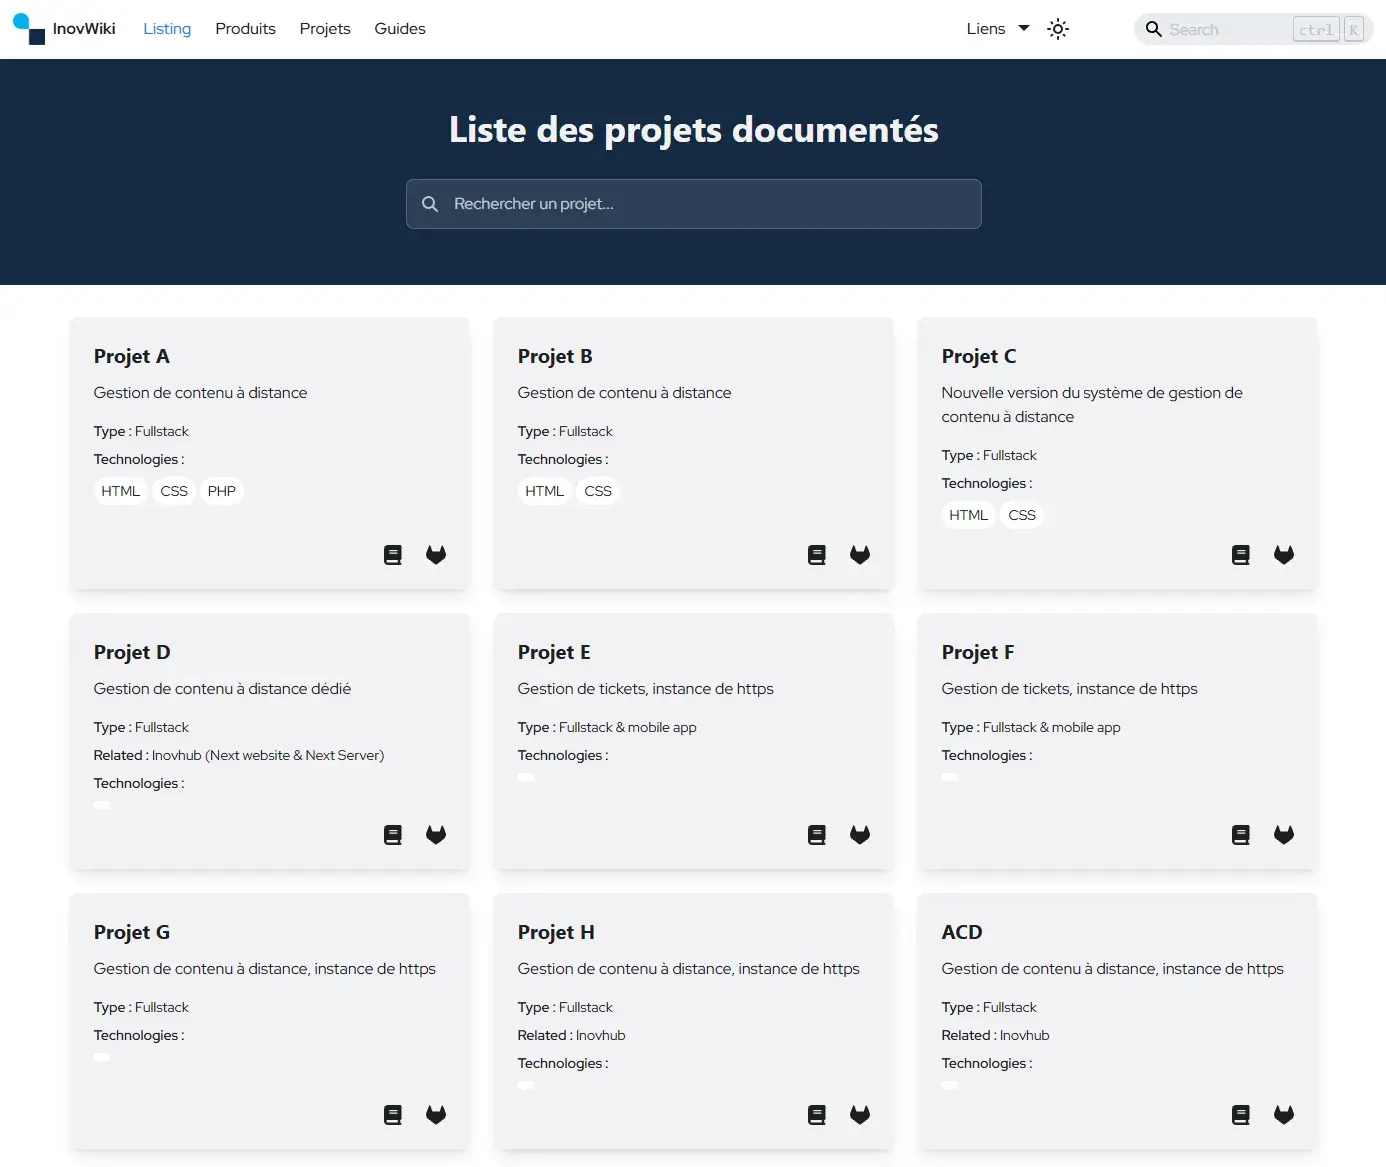Open the Guides section in the navbar

(399, 29)
